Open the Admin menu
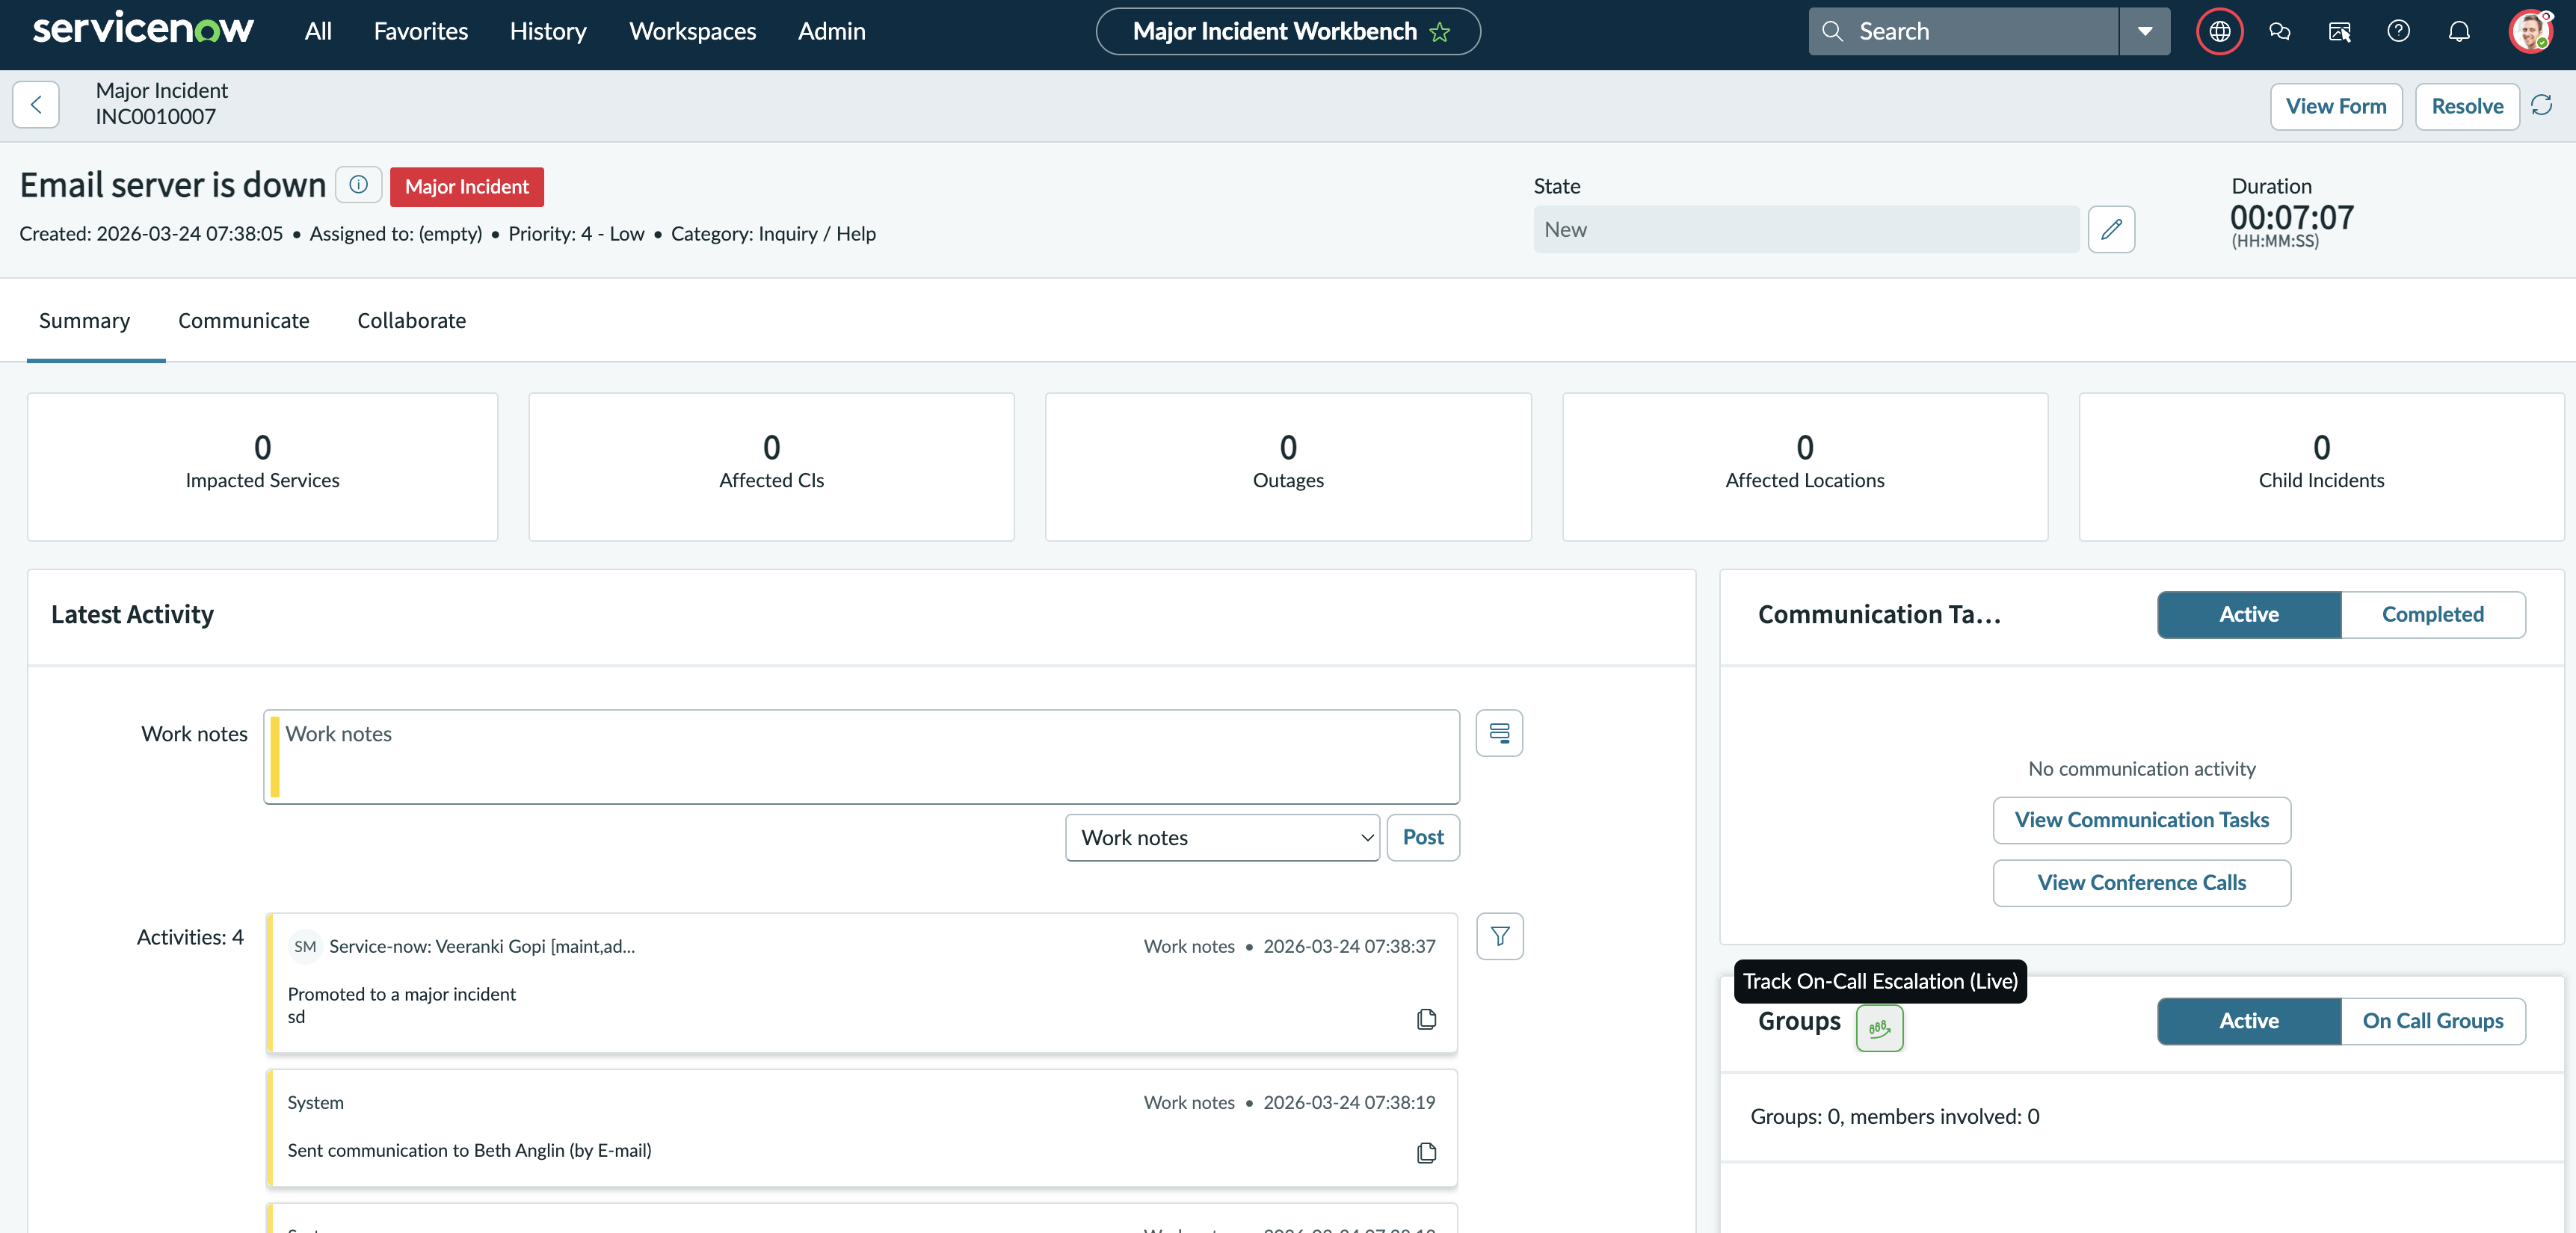This screenshot has height=1233, width=2576. 831,31
